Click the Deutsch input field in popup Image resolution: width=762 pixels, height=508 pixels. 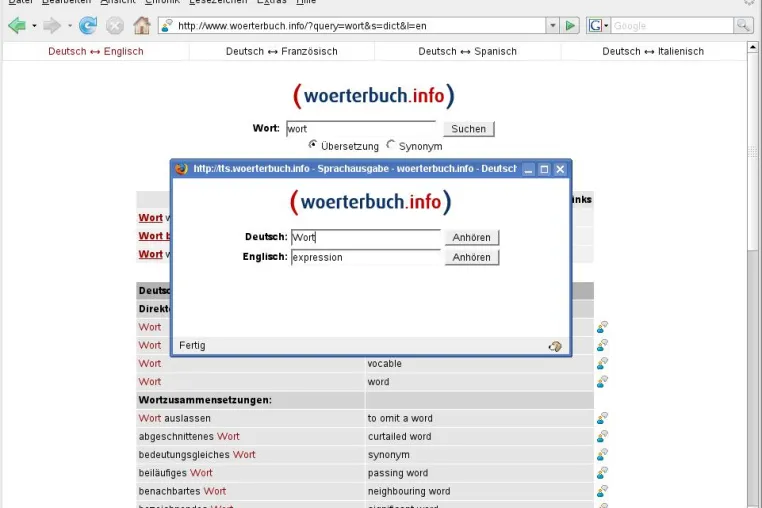coord(366,237)
